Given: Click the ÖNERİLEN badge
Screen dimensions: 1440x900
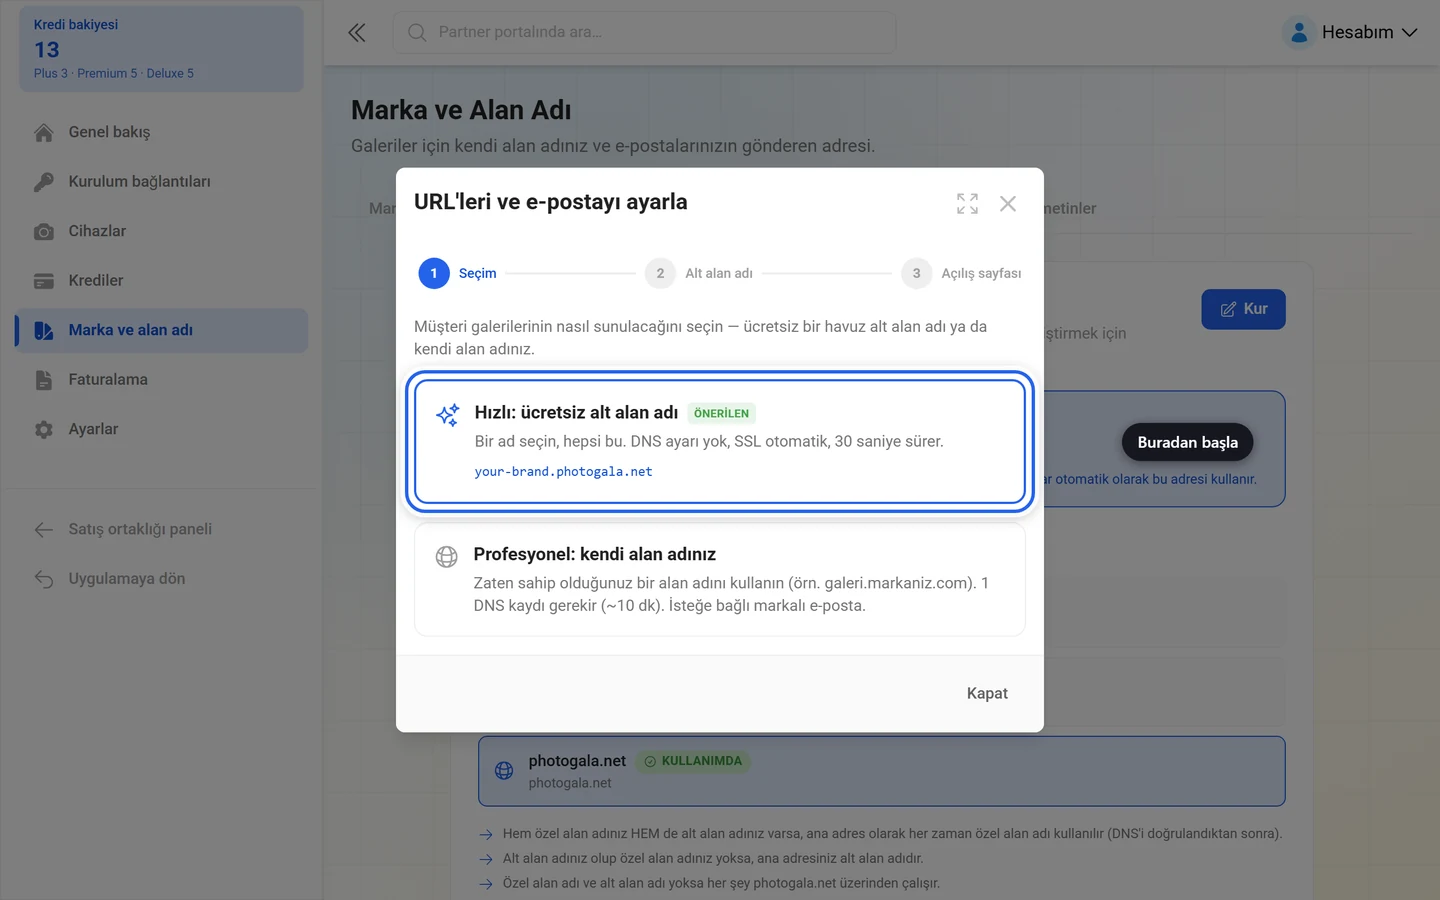Looking at the screenshot, I should point(721,413).
